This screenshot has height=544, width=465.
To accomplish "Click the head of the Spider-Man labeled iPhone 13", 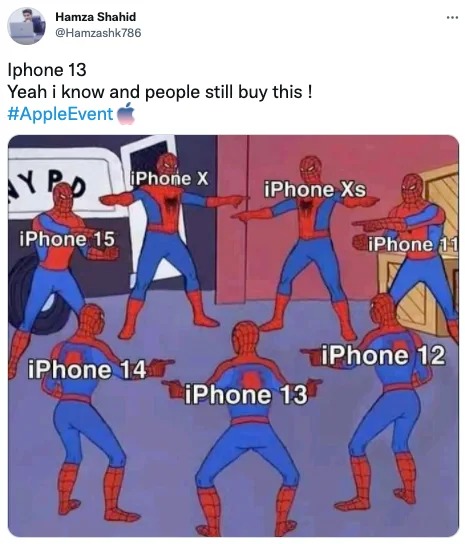I will click(x=246, y=338).
